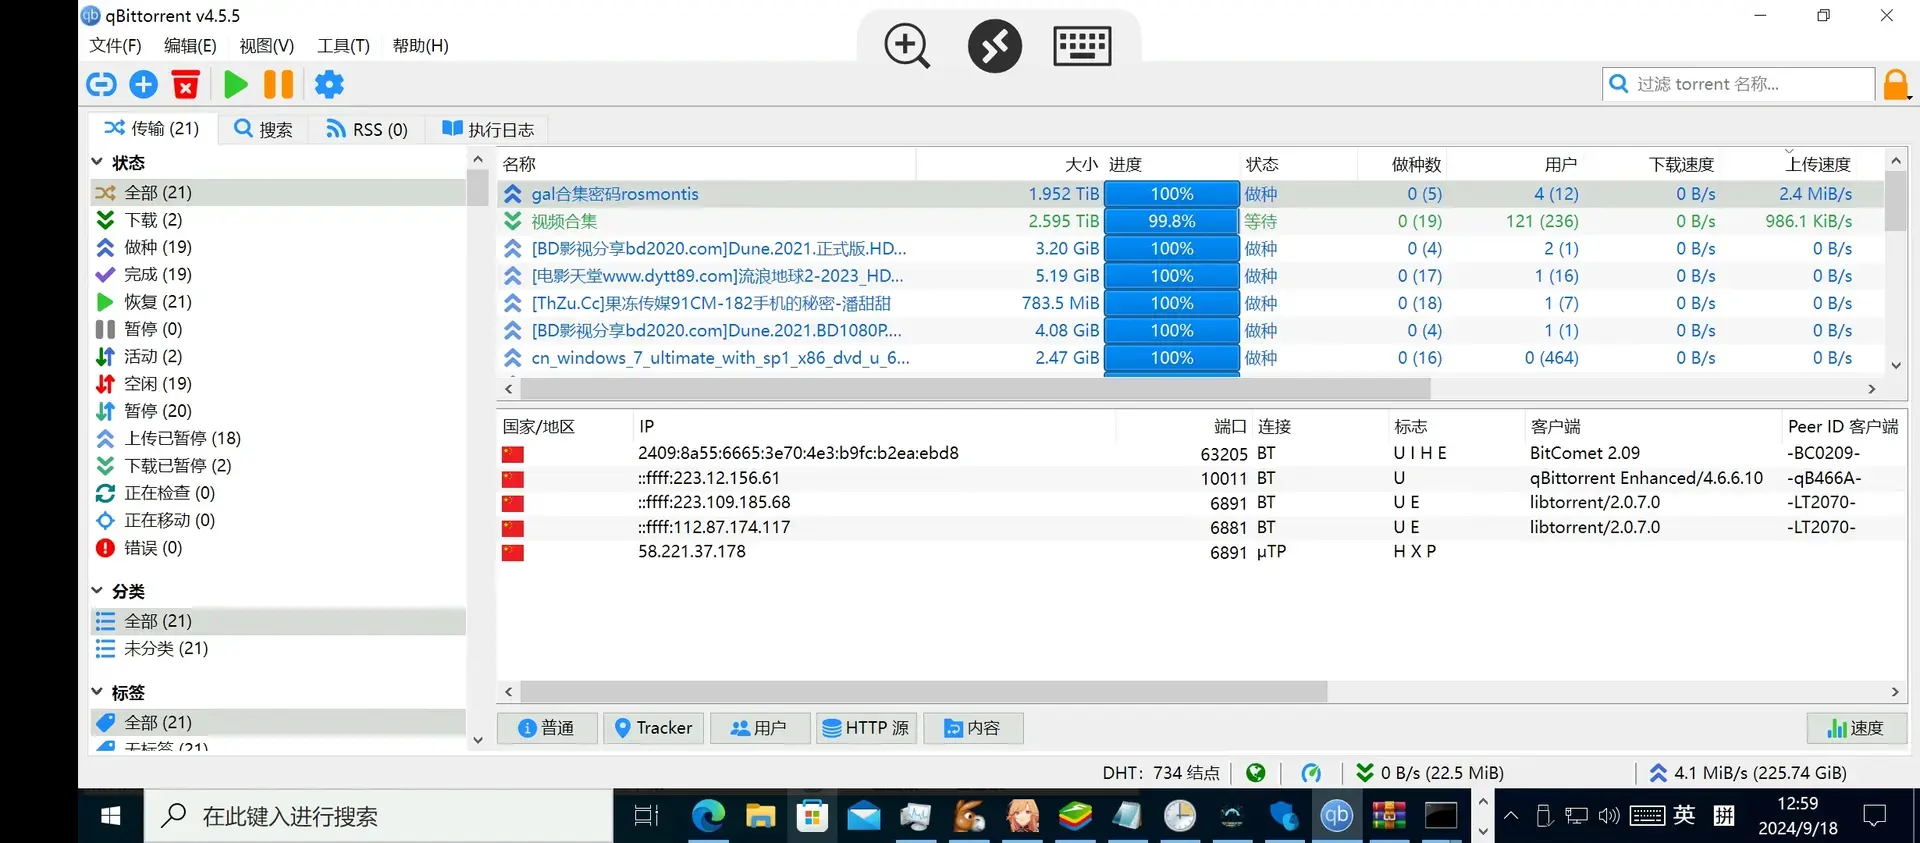
Task: Click the 用户 peers button
Action: coord(759,728)
